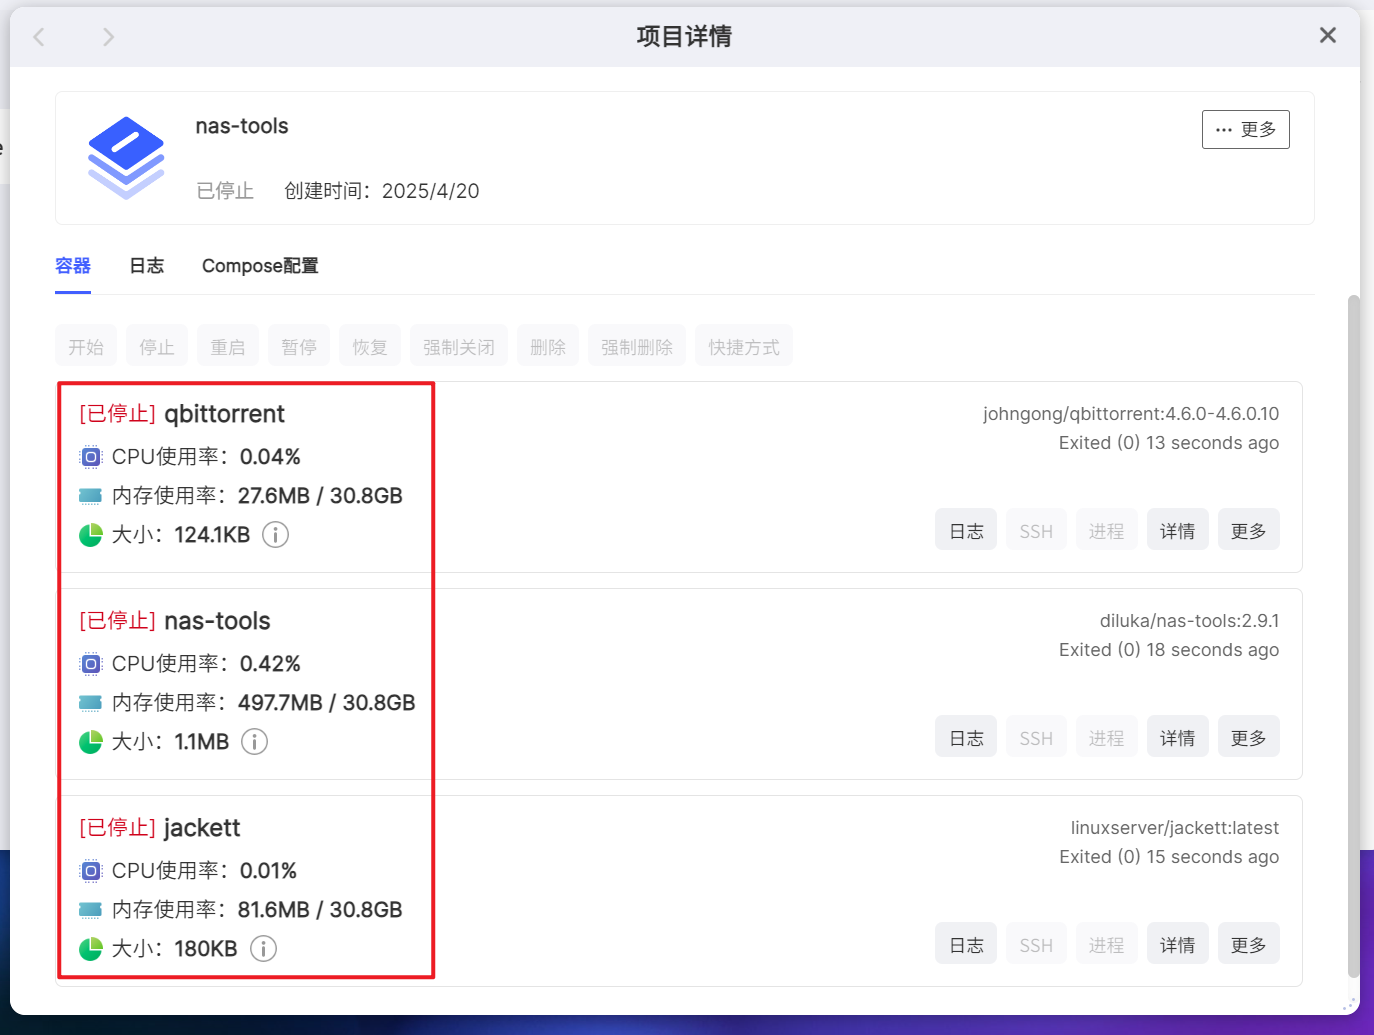Click the nas-tools project layers icon
This screenshot has height=1035, width=1374.
pos(126,157)
